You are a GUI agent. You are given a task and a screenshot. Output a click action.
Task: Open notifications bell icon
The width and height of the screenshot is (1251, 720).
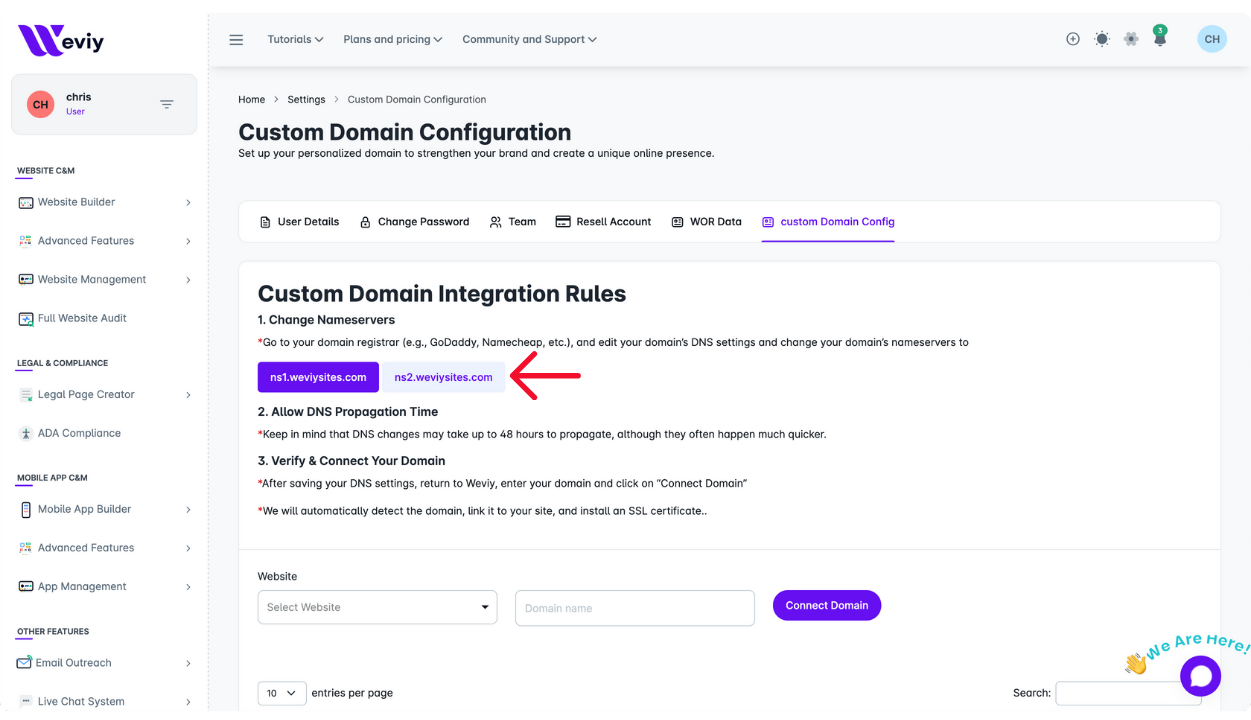(1160, 40)
